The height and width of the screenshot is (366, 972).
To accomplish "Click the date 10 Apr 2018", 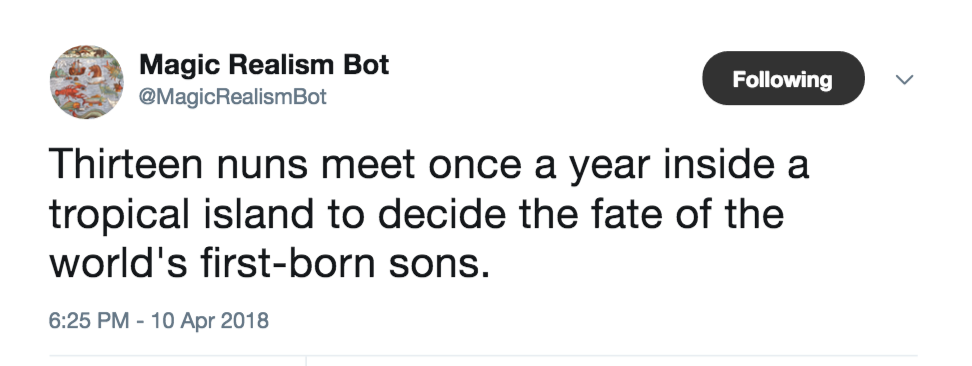I will pos(209,321).
